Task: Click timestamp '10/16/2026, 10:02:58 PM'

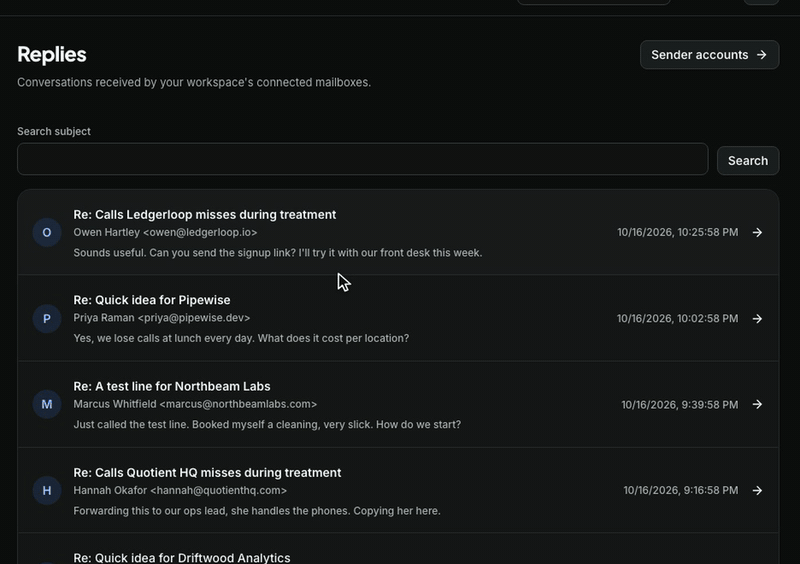Action: point(678,318)
